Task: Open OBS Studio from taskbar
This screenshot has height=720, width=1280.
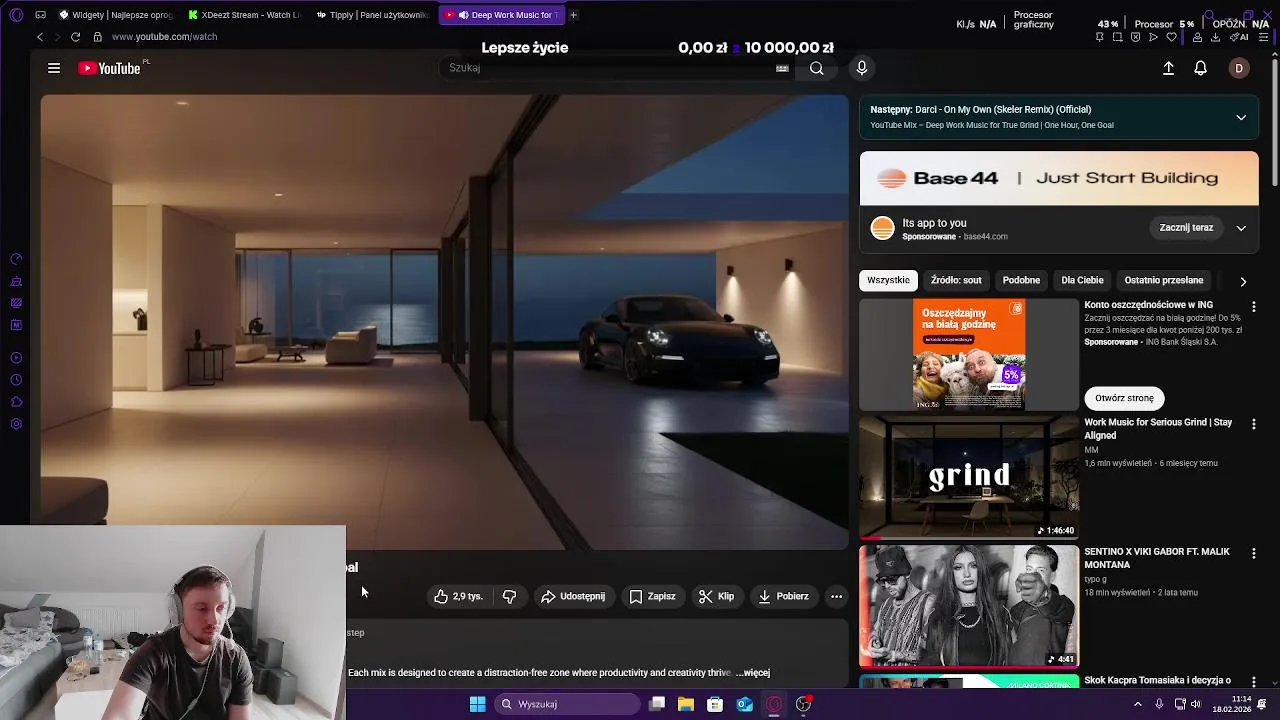Action: click(x=803, y=704)
